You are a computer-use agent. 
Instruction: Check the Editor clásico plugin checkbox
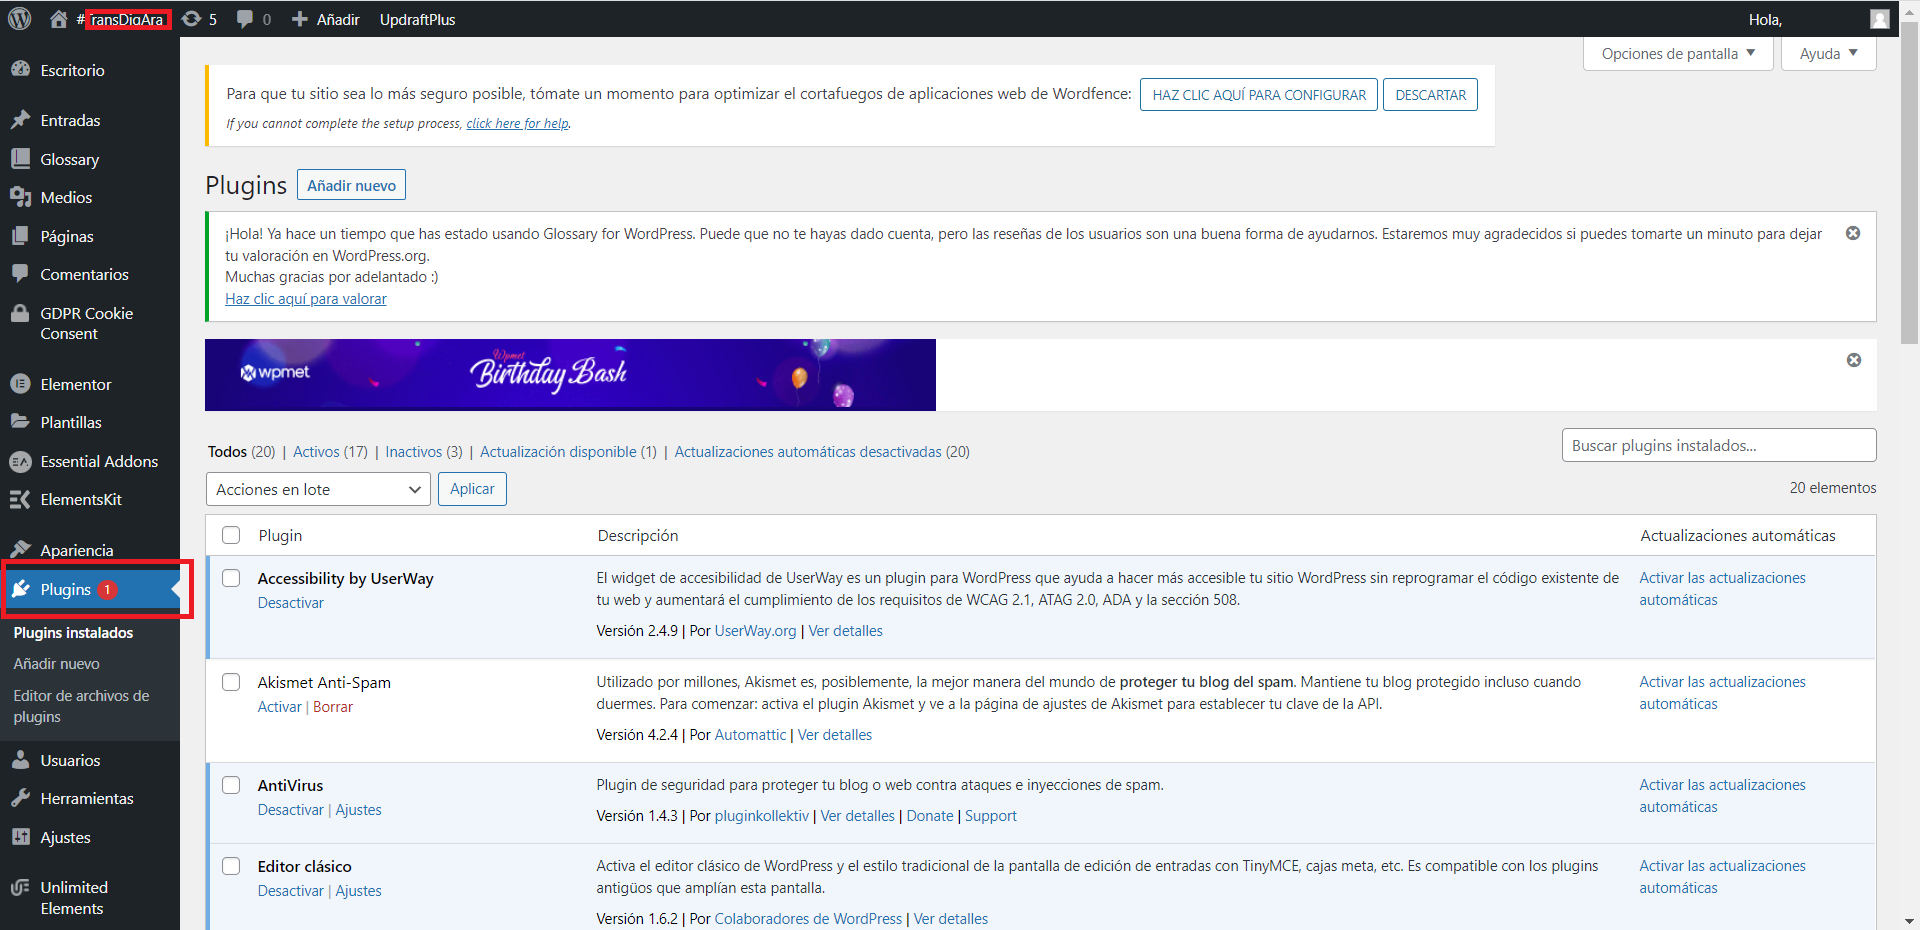coord(231,866)
